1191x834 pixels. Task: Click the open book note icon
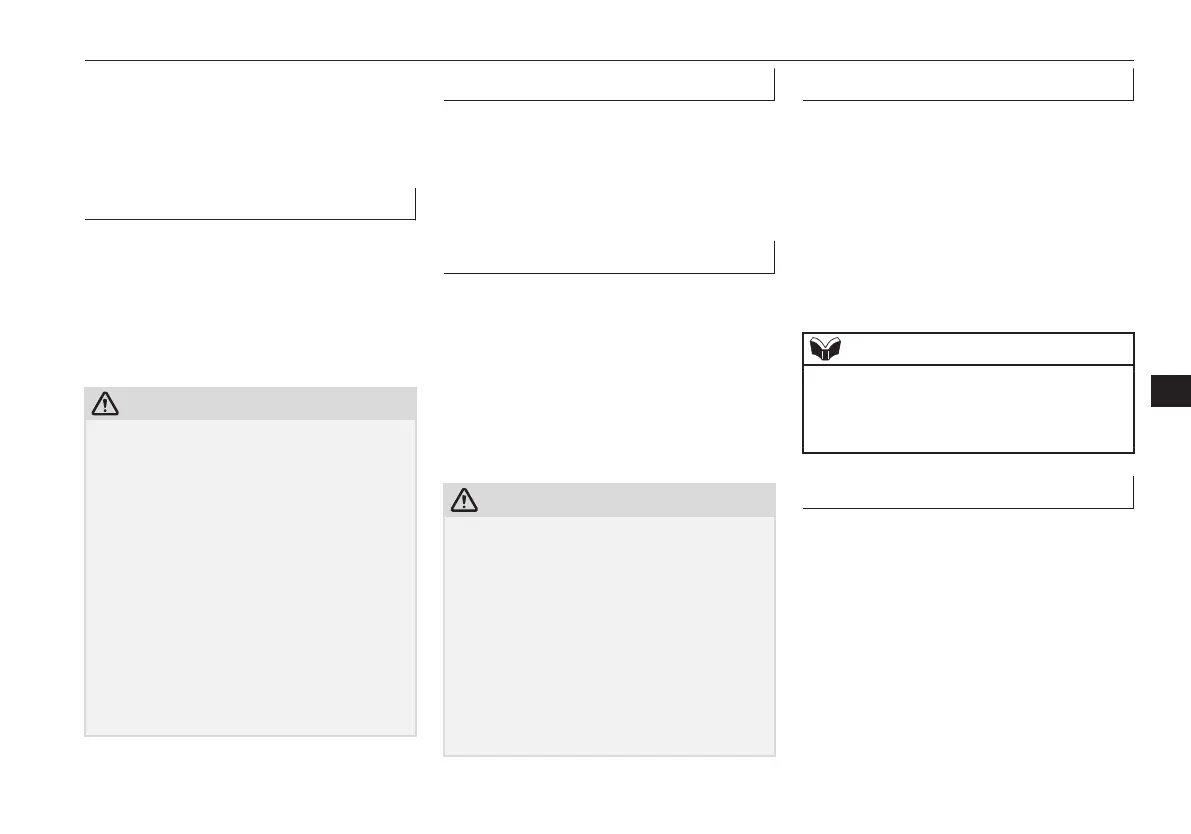click(x=825, y=349)
